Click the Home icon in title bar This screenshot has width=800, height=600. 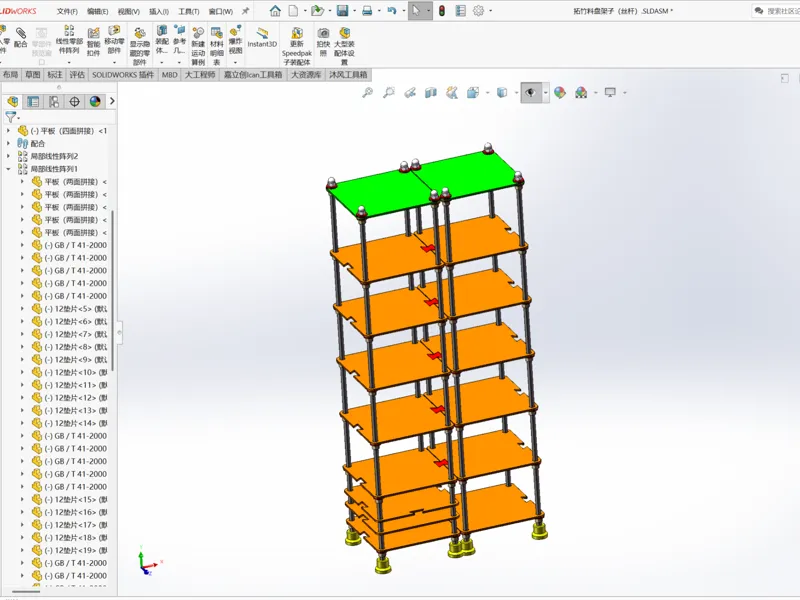(x=275, y=11)
